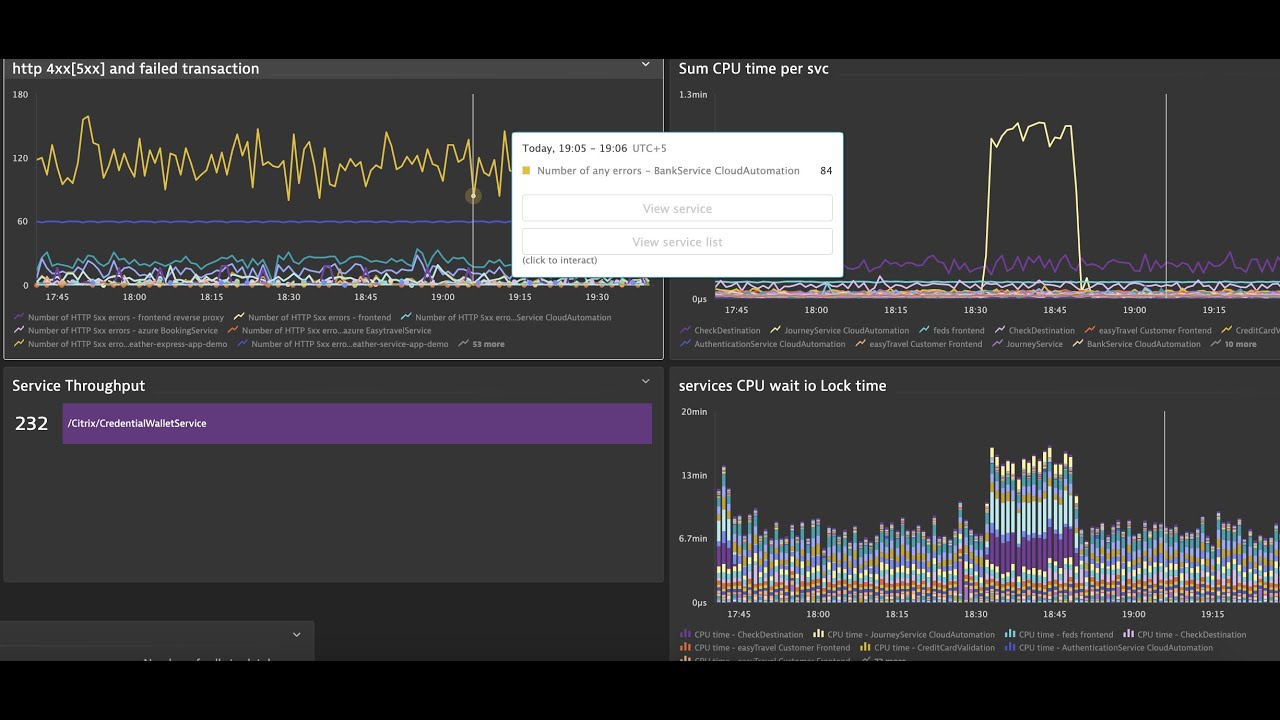Open the Service Throughput tile chevron menu
The height and width of the screenshot is (720, 1280).
click(645, 382)
